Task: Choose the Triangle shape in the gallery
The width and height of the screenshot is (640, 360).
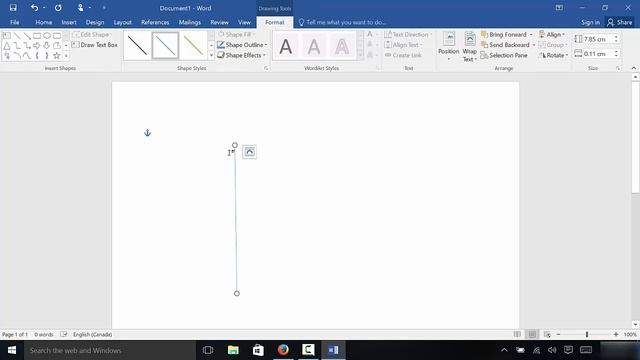Action: coord(7,46)
